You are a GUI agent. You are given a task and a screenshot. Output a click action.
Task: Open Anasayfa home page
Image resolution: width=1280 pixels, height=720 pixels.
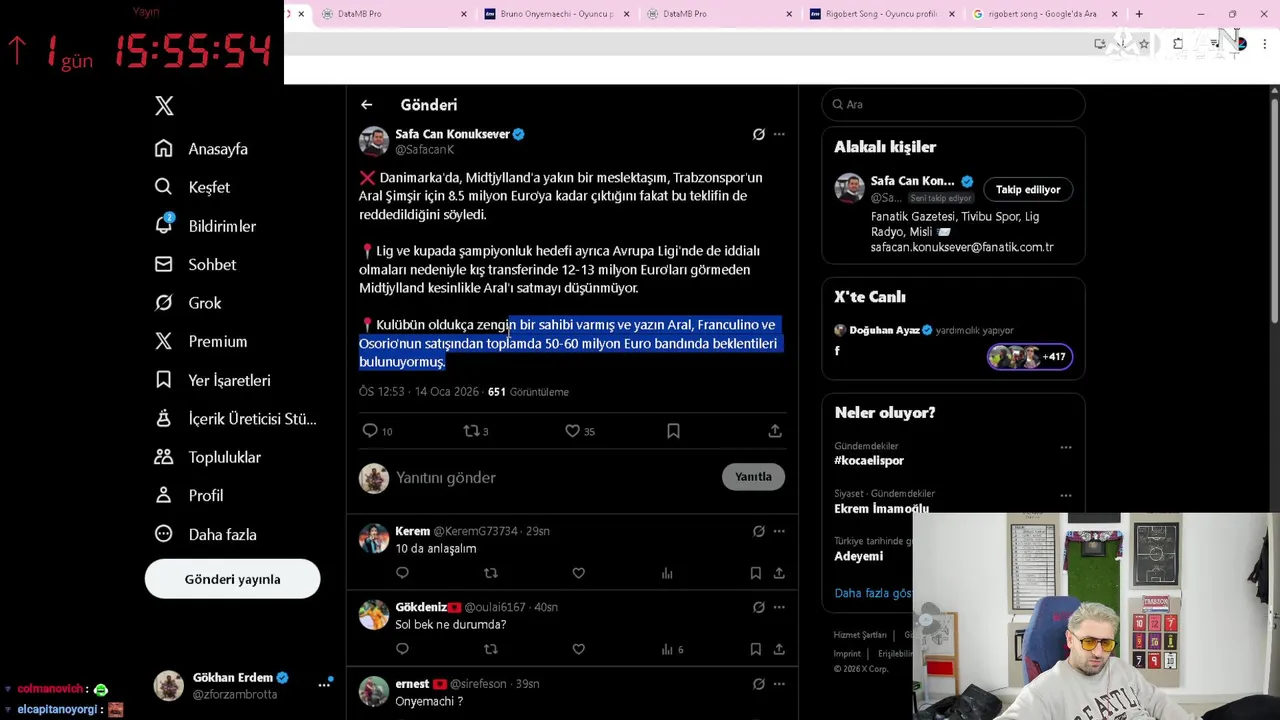point(201,149)
